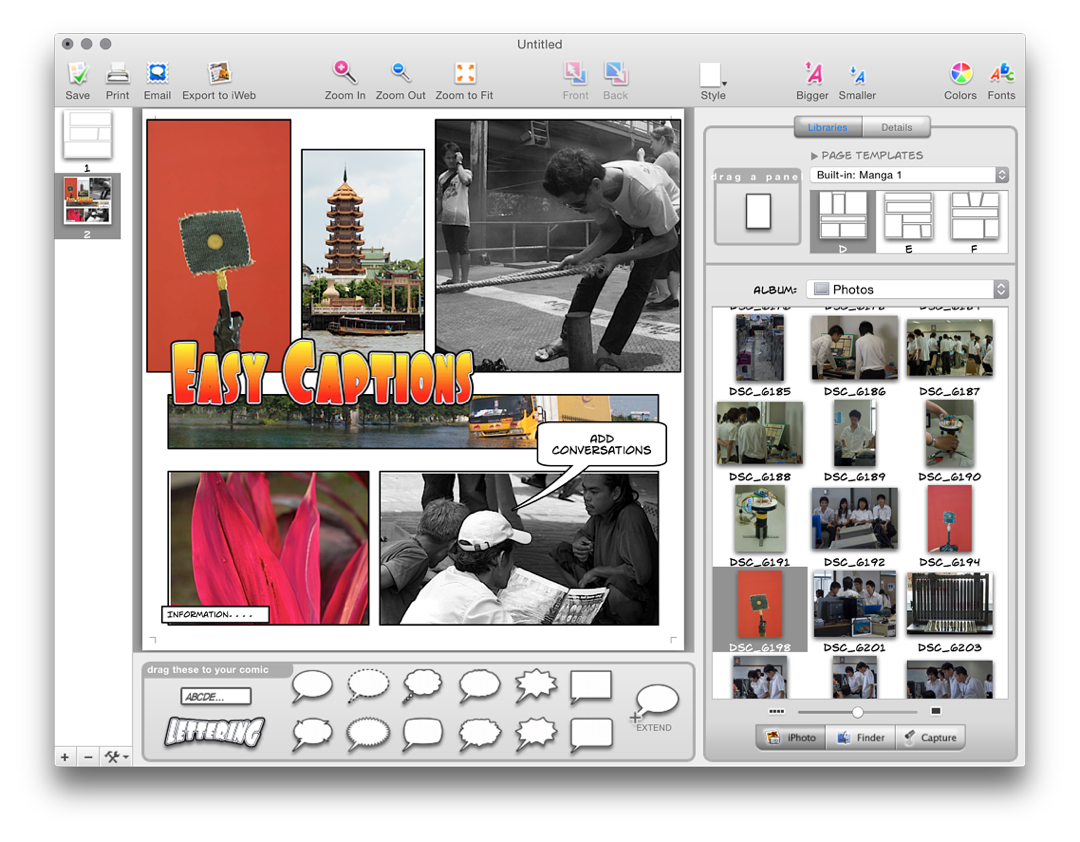Click the large thumbnails icon by slider

tap(935, 711)
